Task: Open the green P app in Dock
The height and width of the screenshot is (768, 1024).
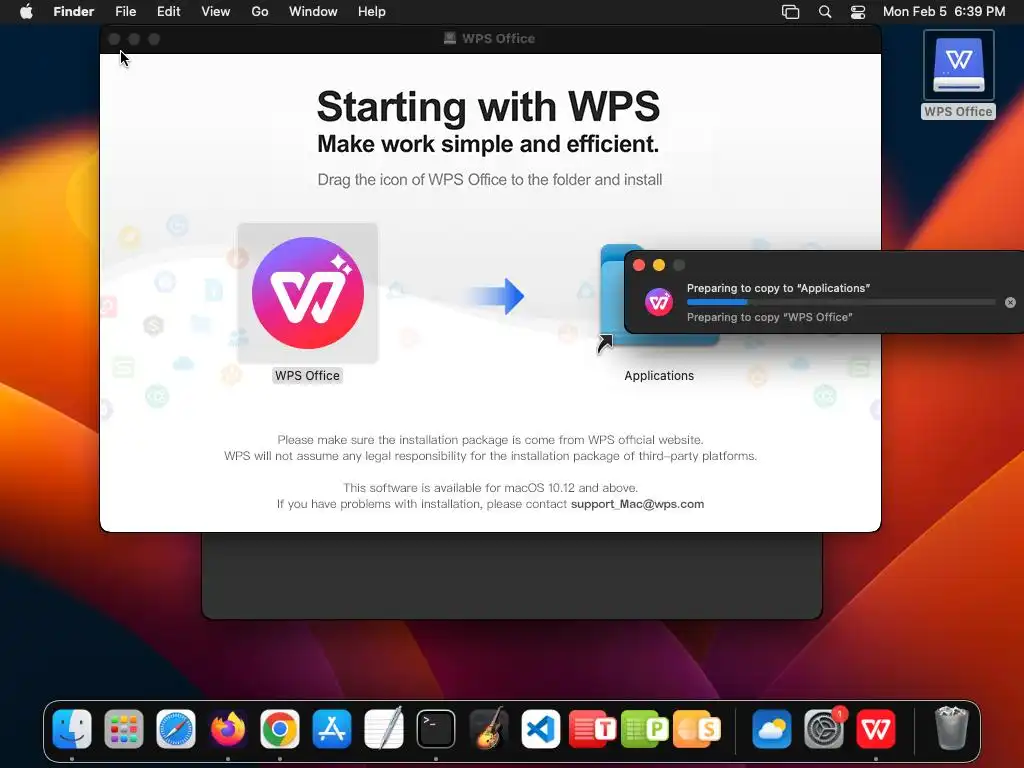Action: [x=645, y=729]
